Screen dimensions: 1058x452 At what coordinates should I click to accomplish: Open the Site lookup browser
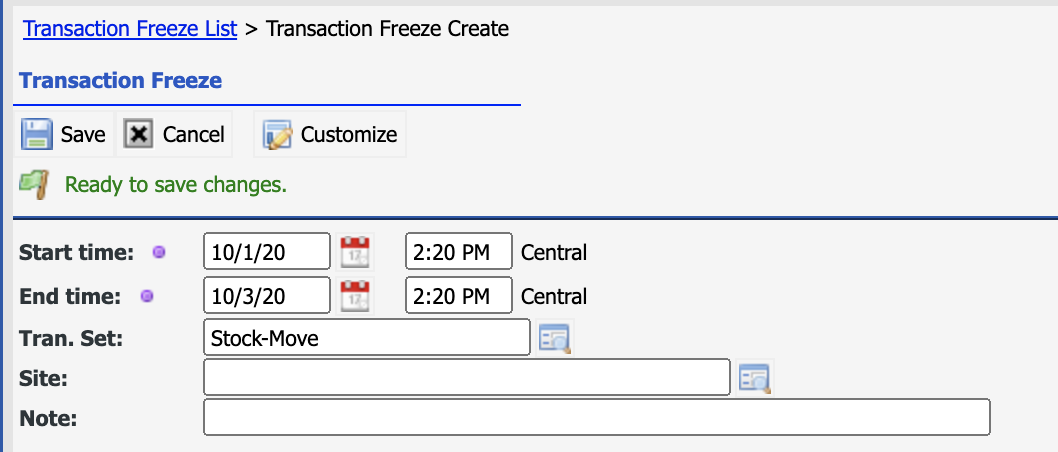(x=754, y=378)
